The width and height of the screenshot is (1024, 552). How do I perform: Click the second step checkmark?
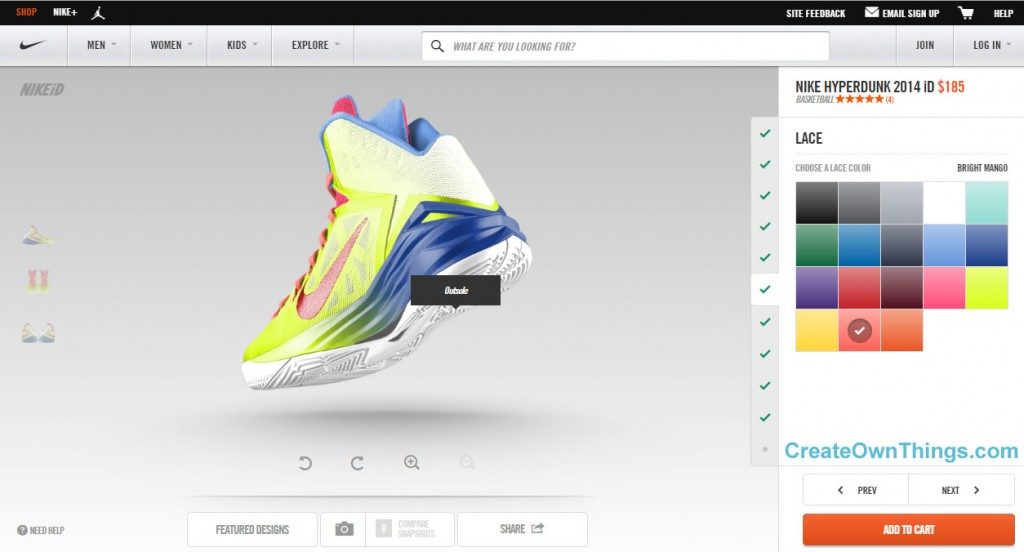[x=765, y=165]
